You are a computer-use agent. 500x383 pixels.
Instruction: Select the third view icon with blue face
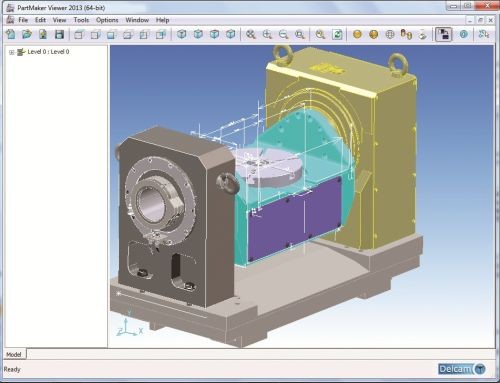click(112, 34)
